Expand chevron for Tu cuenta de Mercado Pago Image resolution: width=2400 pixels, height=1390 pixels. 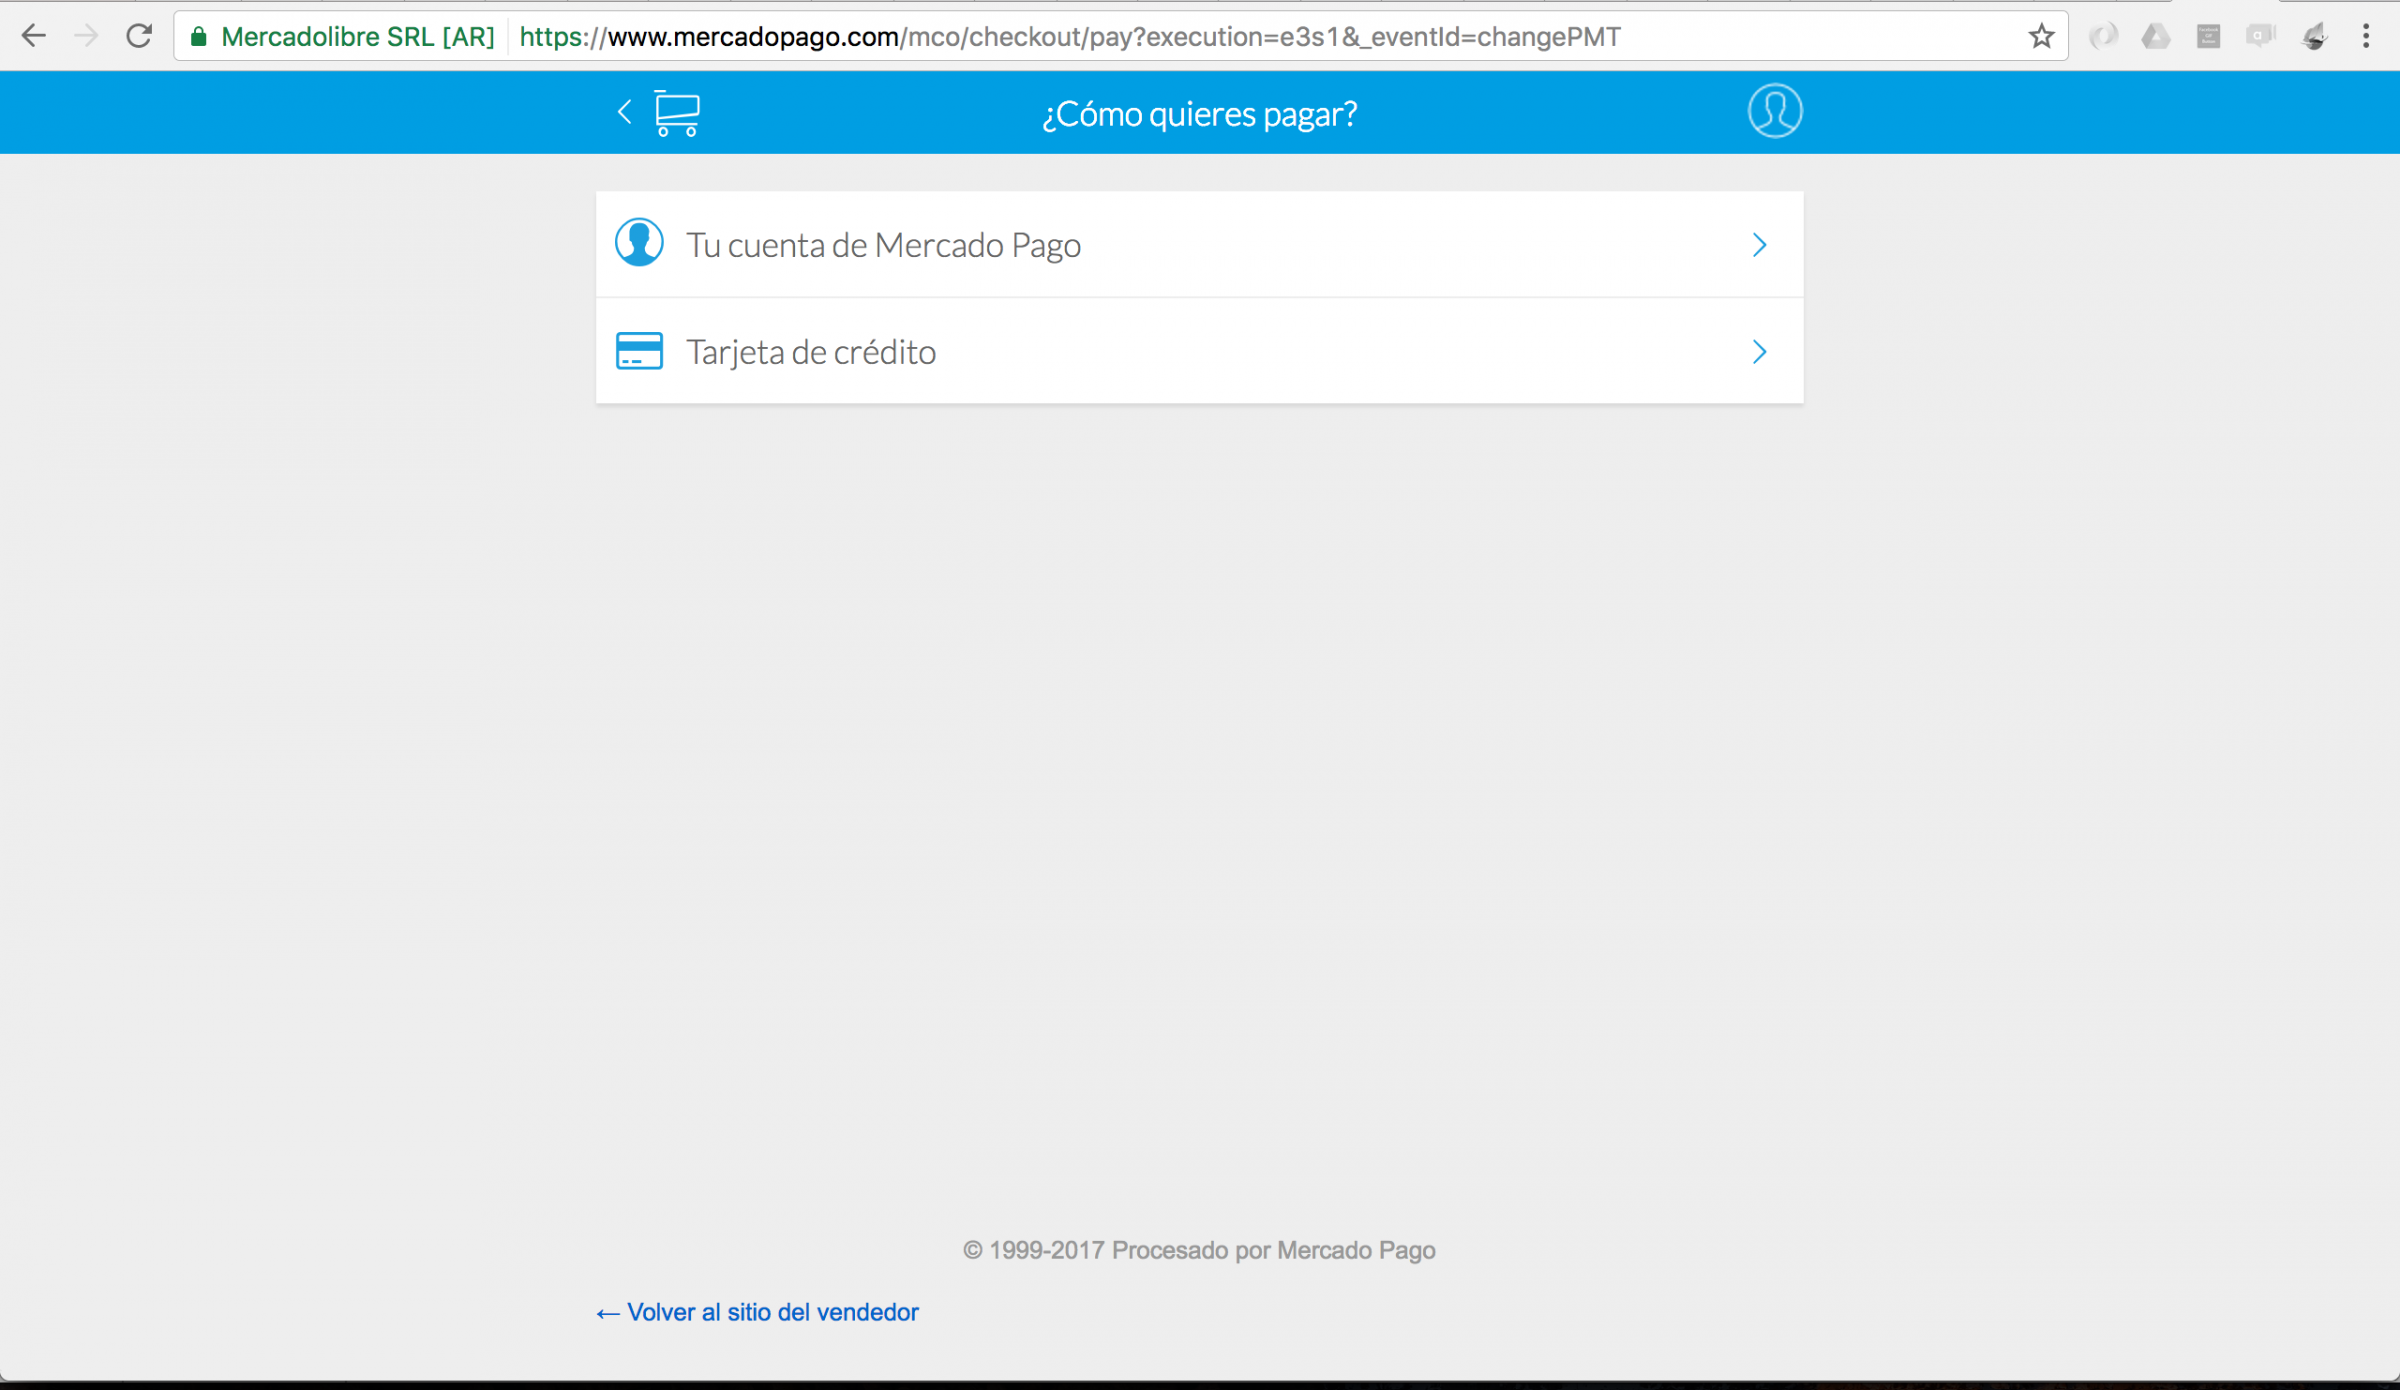coord(1759,245)
